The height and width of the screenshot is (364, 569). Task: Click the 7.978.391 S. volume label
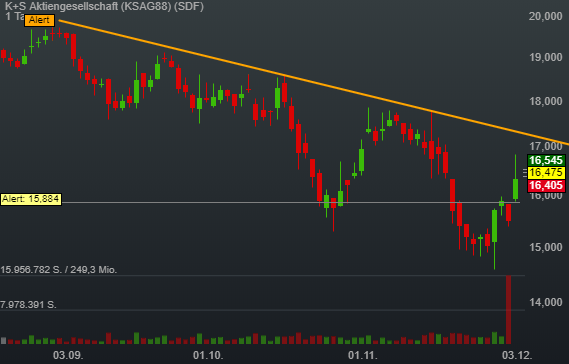[28, 304]
